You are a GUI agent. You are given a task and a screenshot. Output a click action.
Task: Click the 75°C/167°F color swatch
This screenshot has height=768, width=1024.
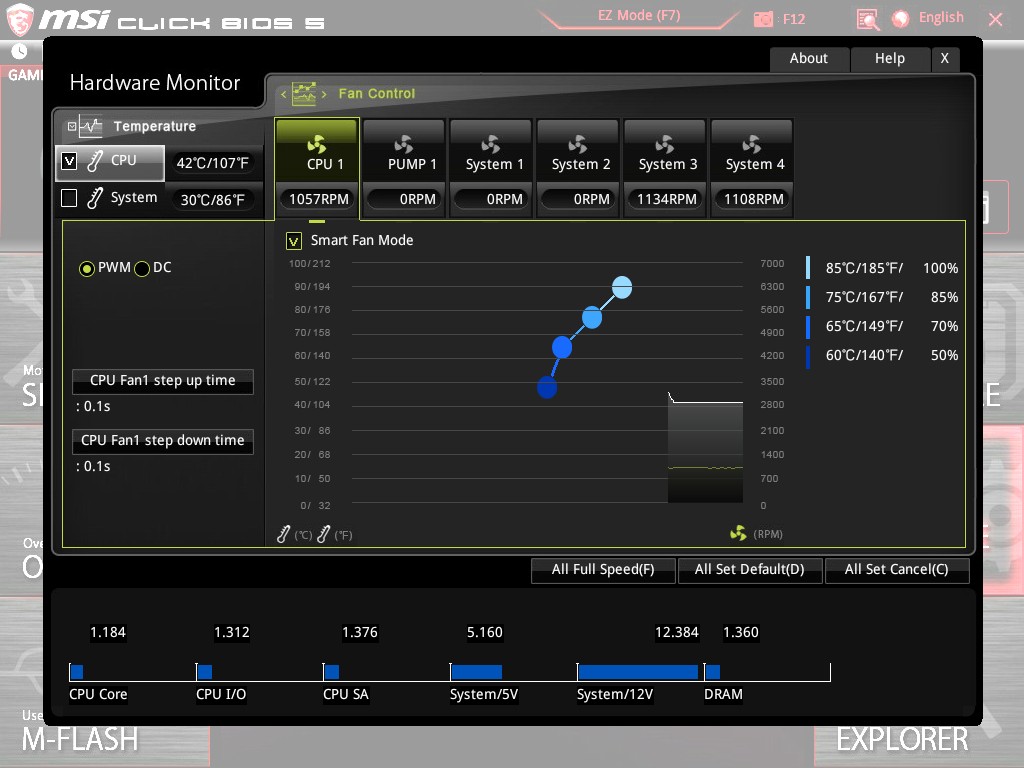808,297
